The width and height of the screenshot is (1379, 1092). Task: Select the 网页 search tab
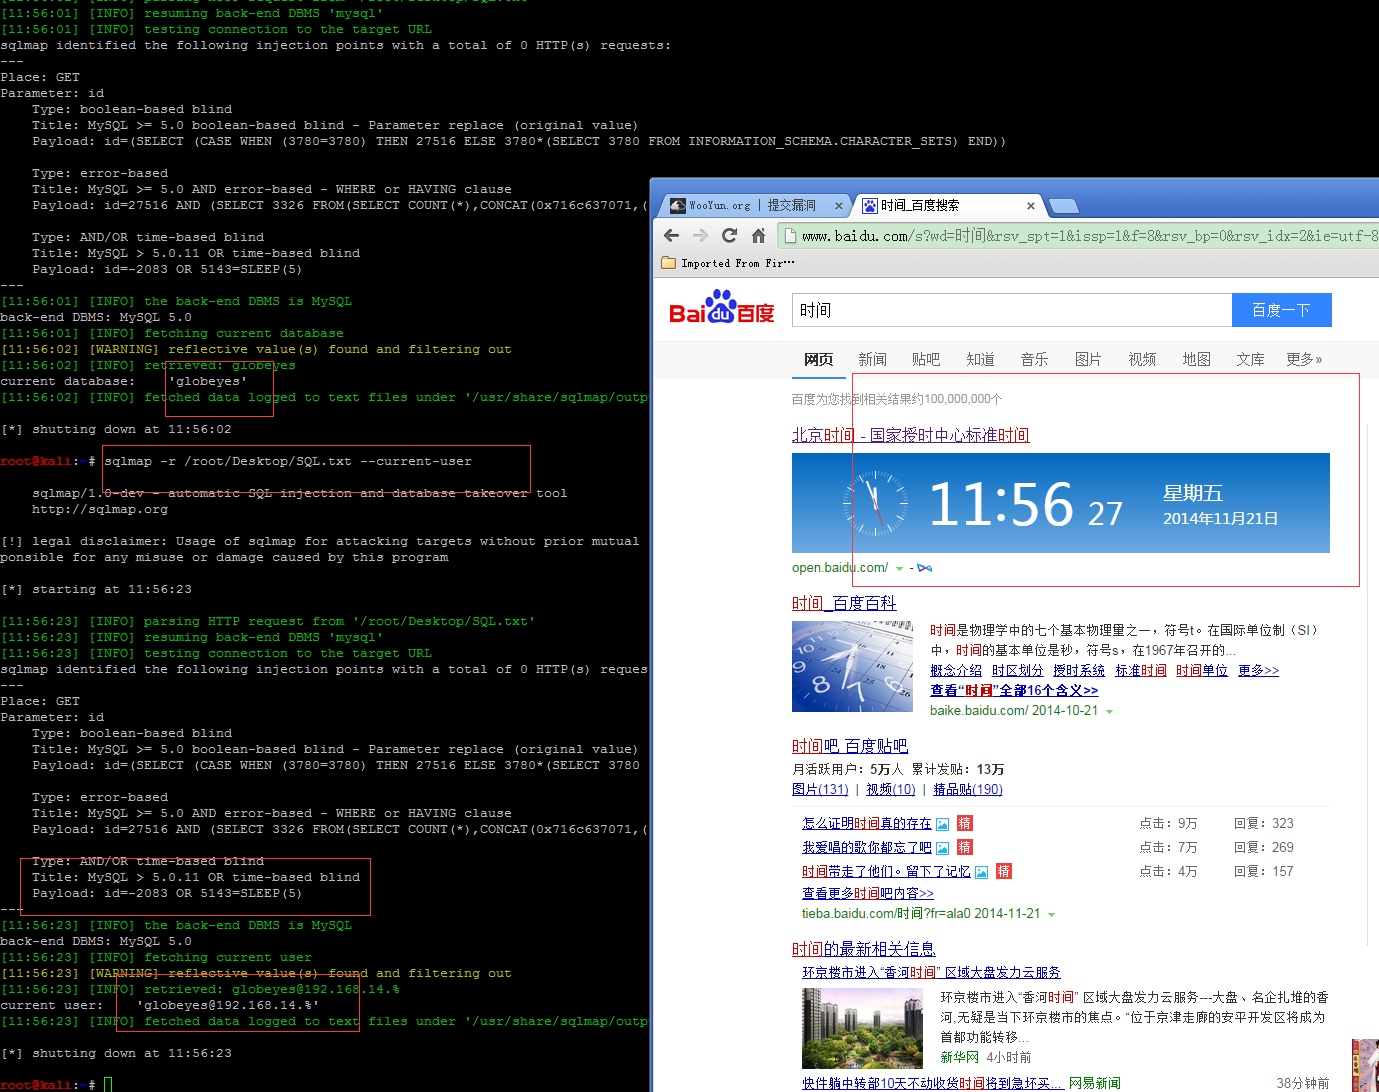(x=819, y=359)
